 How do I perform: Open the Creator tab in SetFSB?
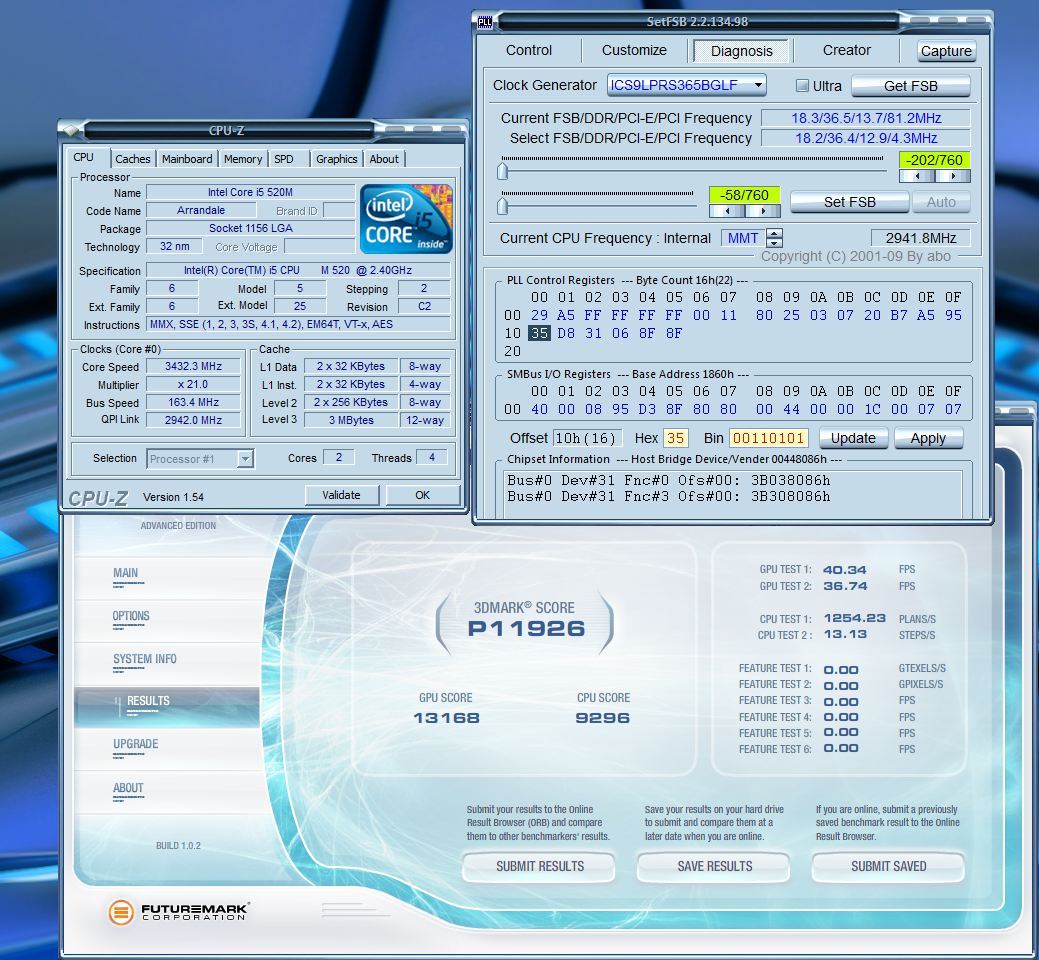coord(847,50)
